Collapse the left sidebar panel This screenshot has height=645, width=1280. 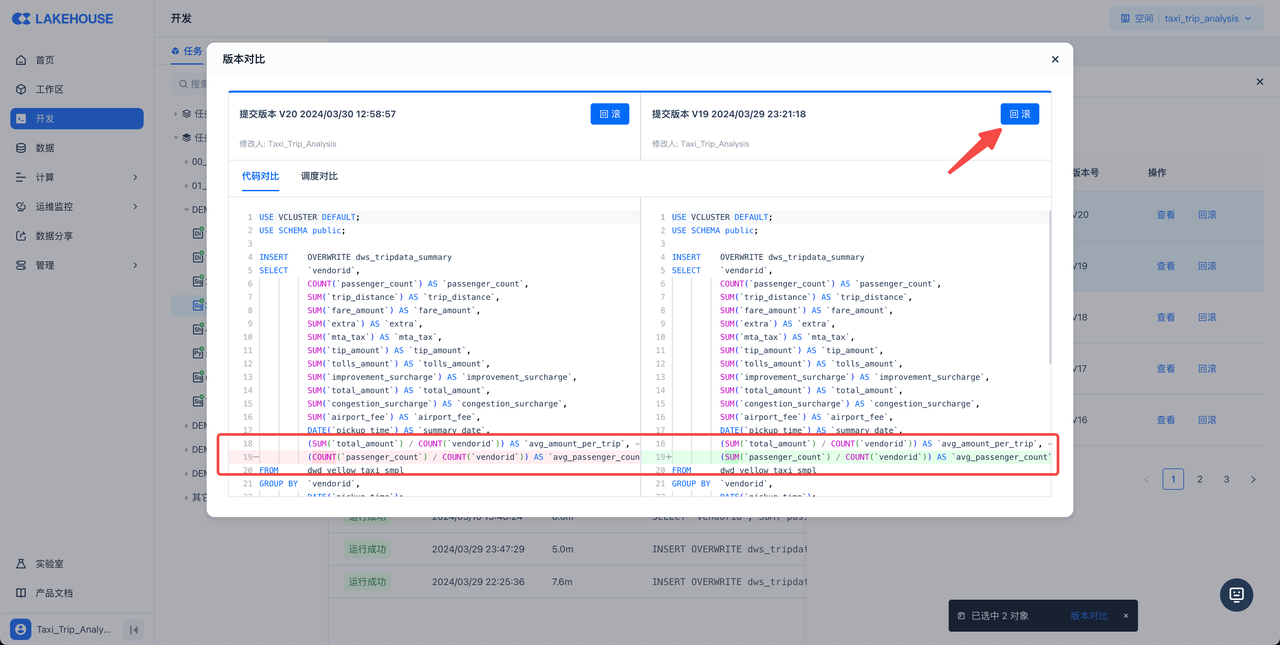(133, 629)
